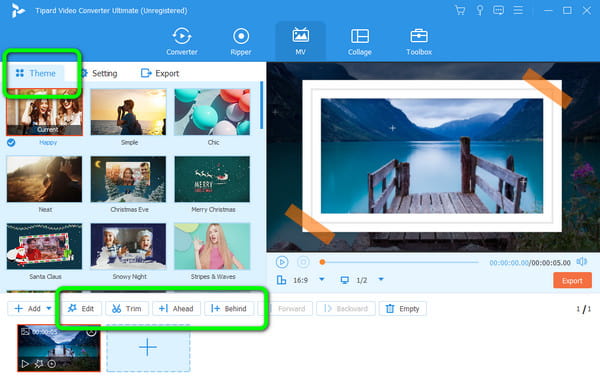This screenshot has height=387, width=600.
Task: Remove the clip from the timeline
Action: click(x=91, y=332)
